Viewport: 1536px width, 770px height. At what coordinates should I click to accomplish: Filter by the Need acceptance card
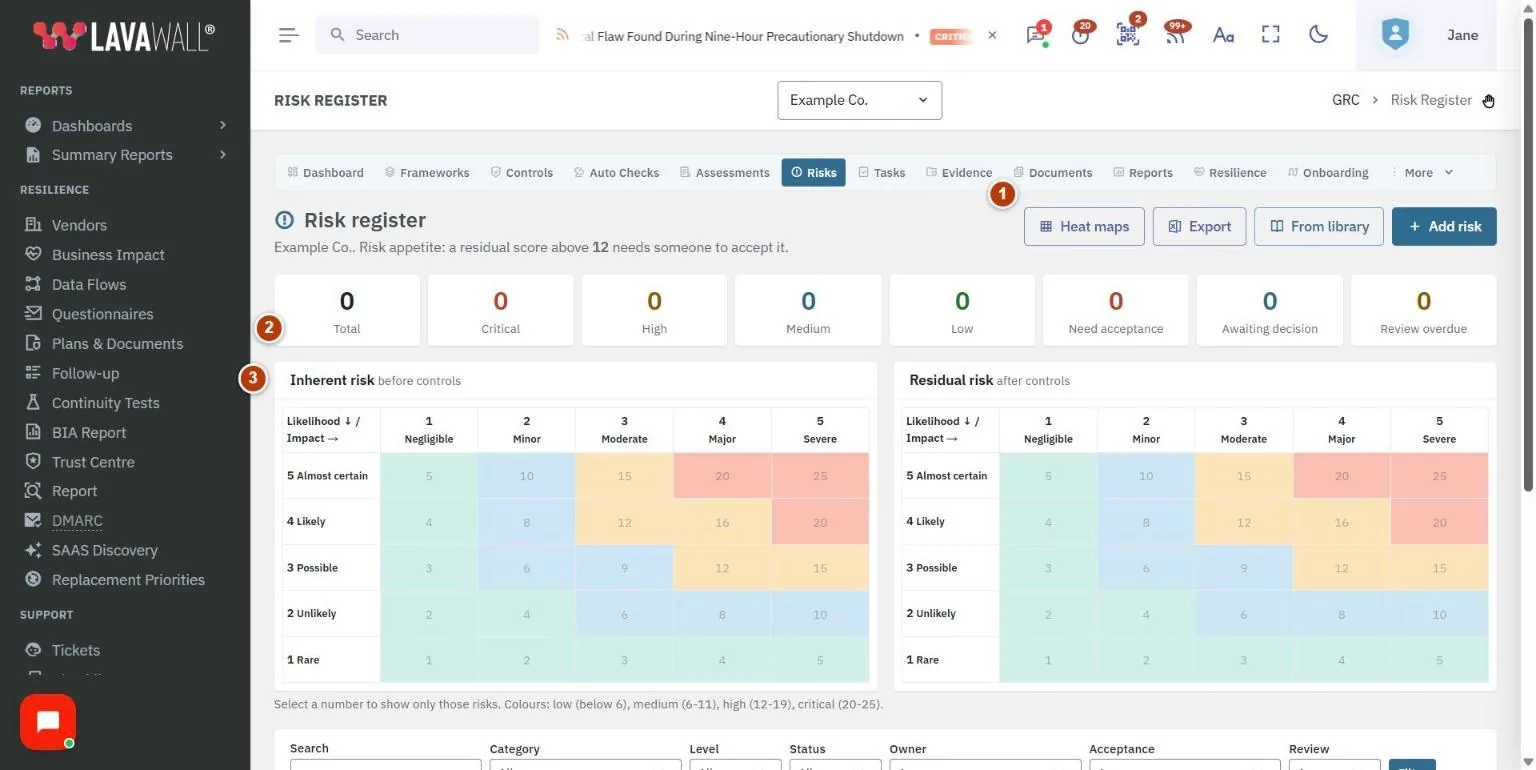coord(1116,311)
